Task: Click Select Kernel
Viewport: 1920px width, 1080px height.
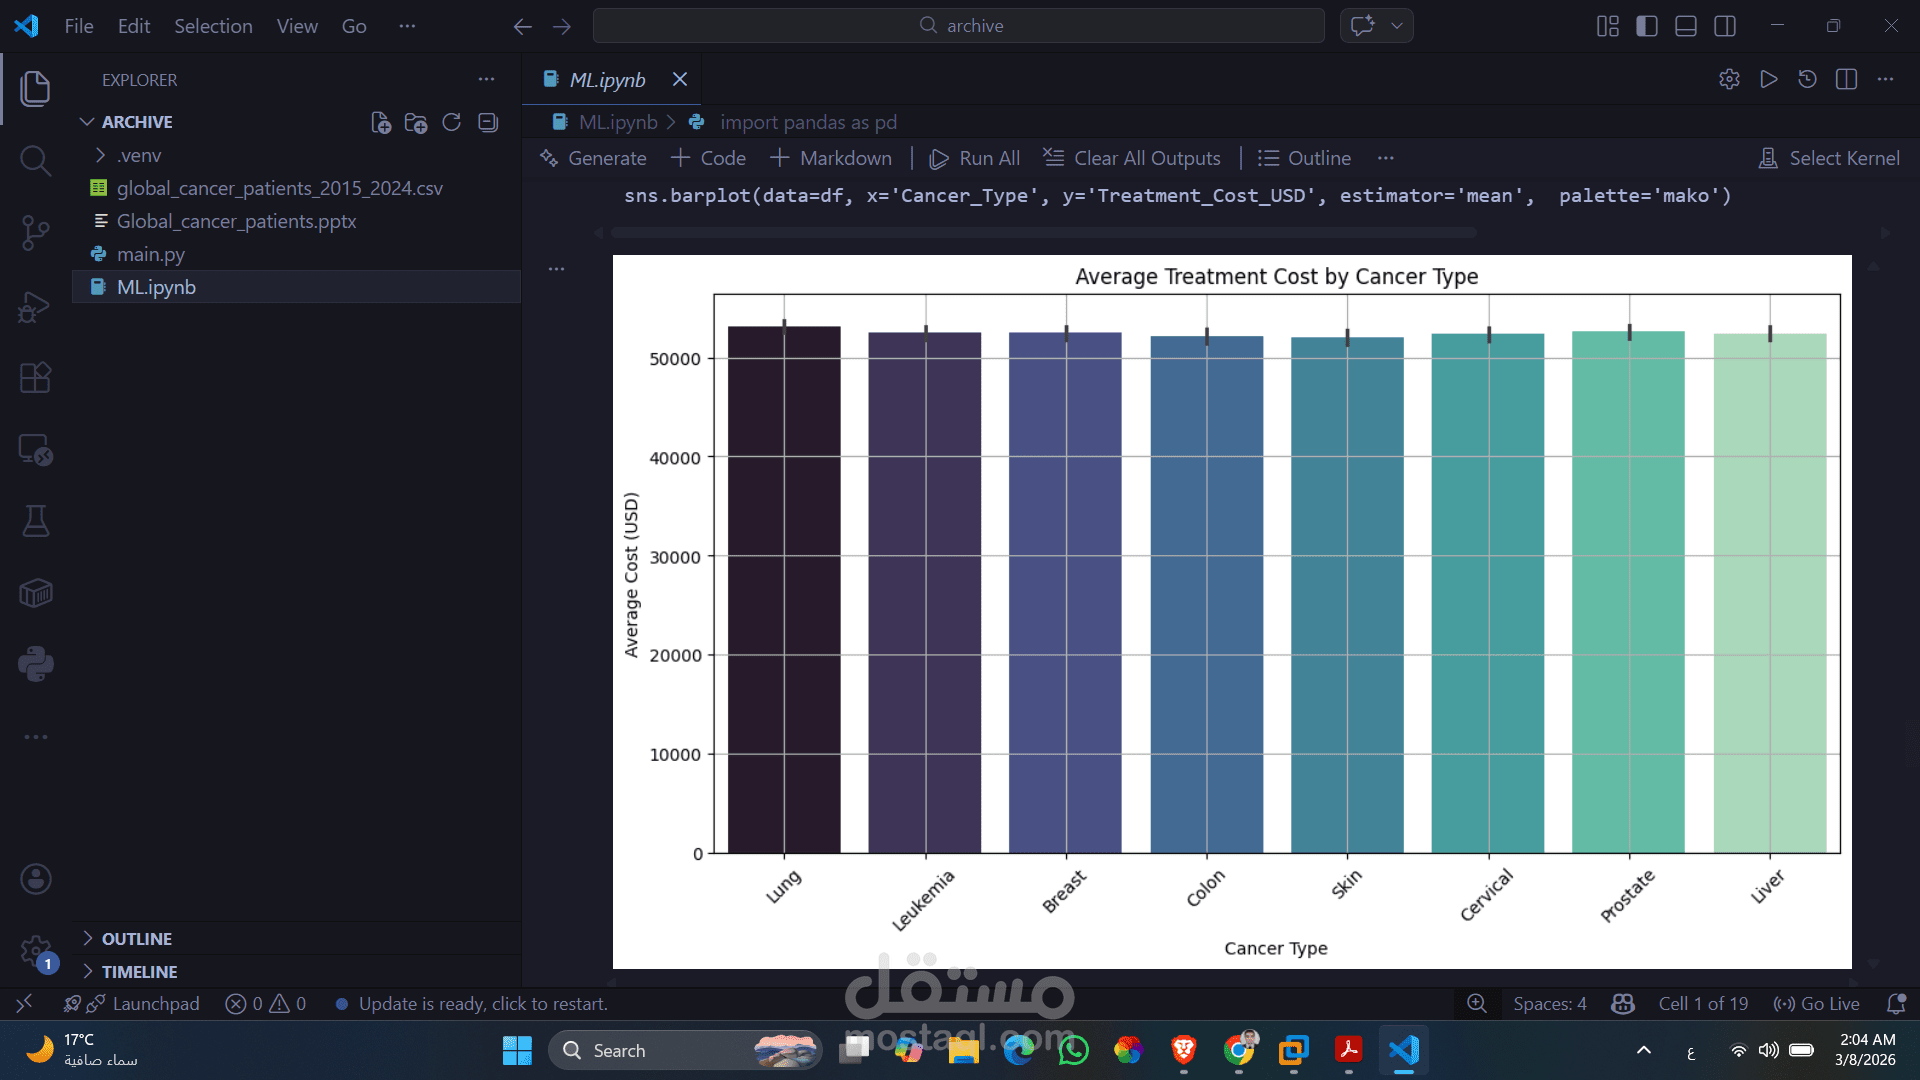Action: [1829, 158]
